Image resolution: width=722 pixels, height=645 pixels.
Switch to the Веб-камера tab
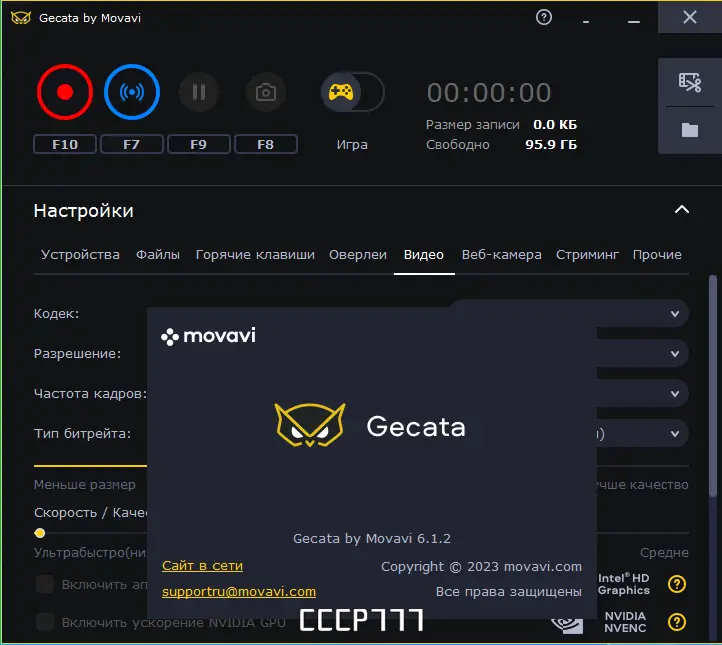(501, 255)
